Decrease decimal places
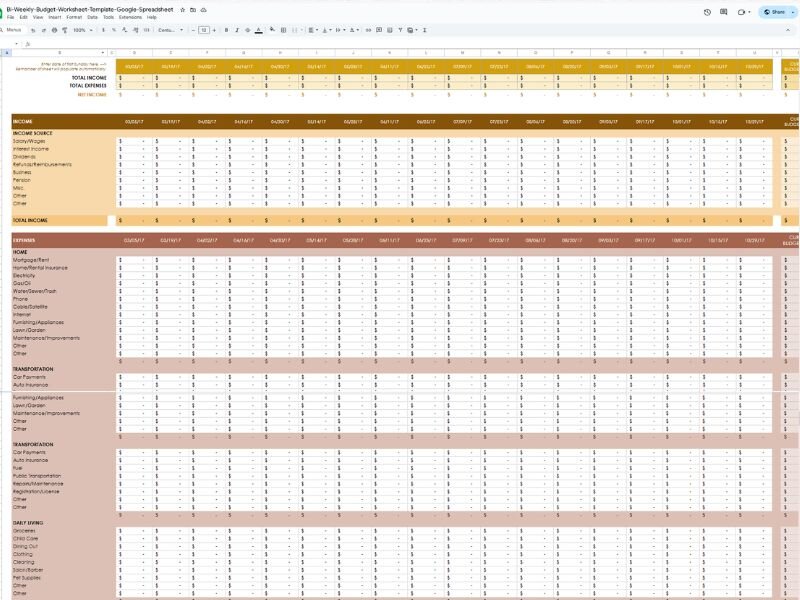 coord(124,30)
